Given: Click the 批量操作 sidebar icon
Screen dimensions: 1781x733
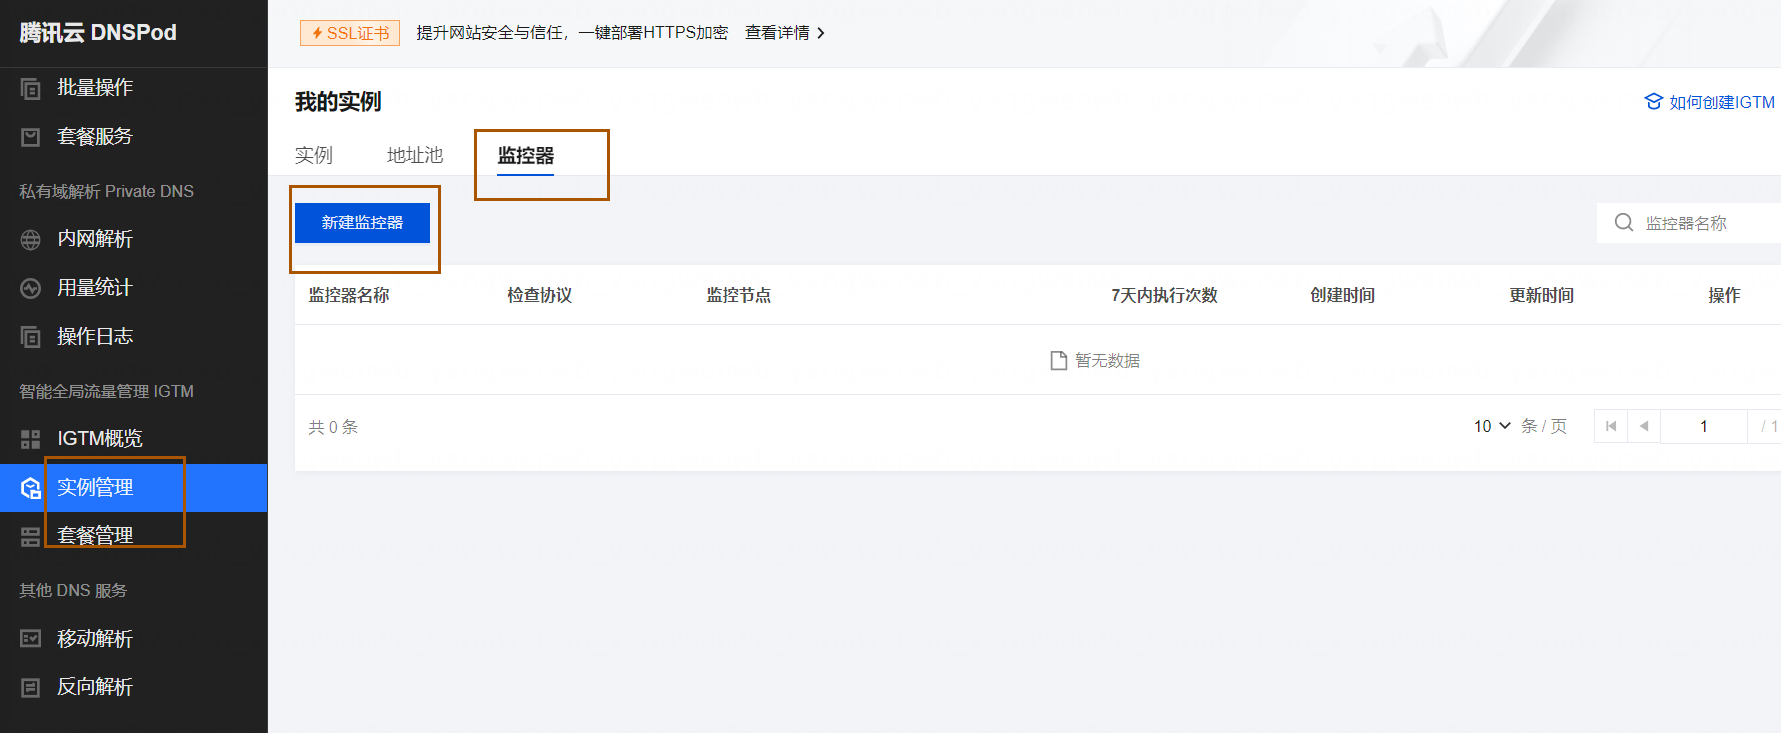Looking at the screenshot, I should pos(31,88).
